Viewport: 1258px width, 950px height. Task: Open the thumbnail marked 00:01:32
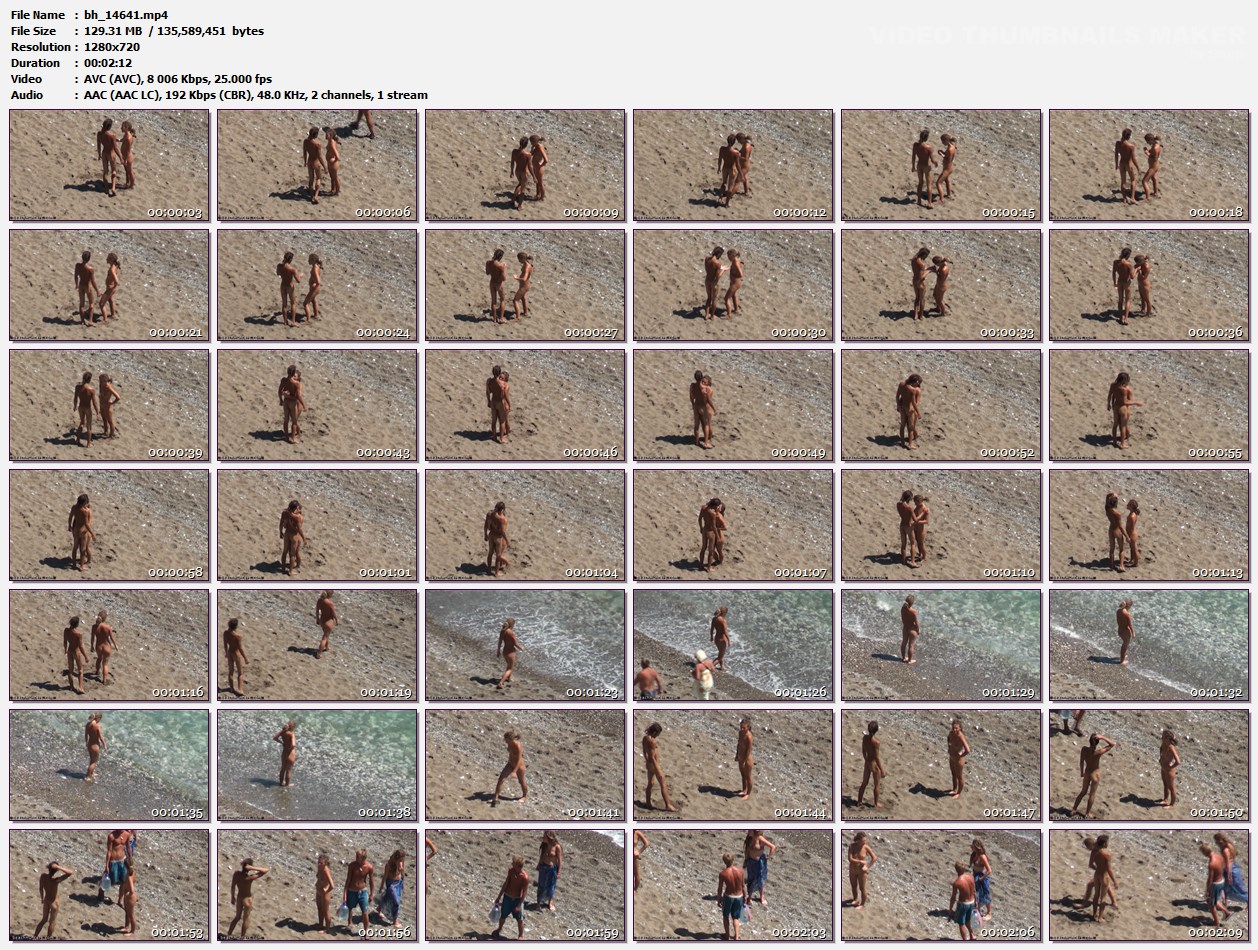point(1149,645)
